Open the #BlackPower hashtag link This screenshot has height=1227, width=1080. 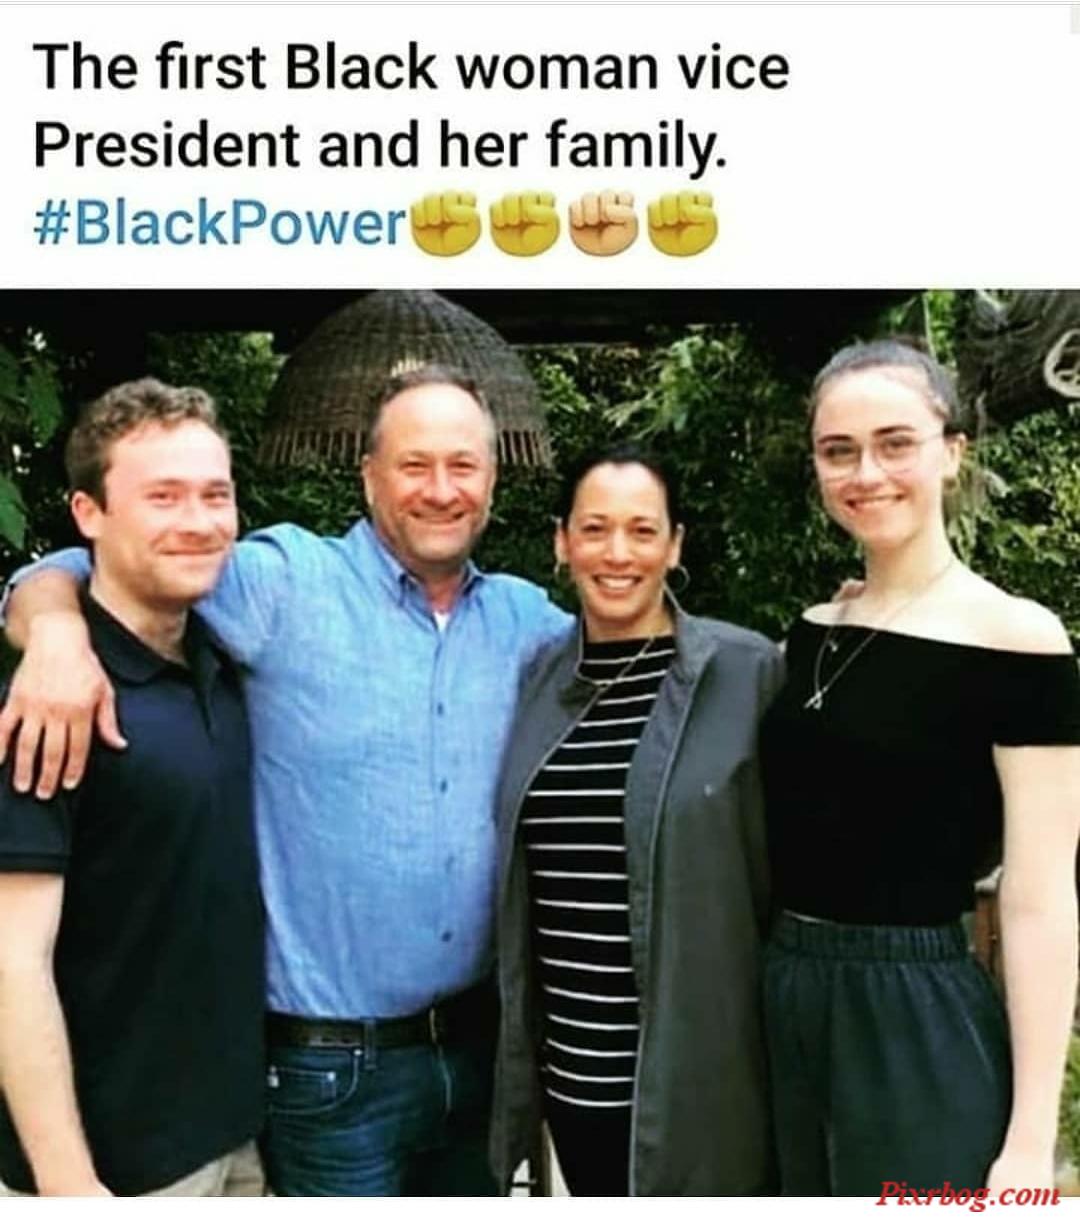pyautogui.click(x=219, y=222)
